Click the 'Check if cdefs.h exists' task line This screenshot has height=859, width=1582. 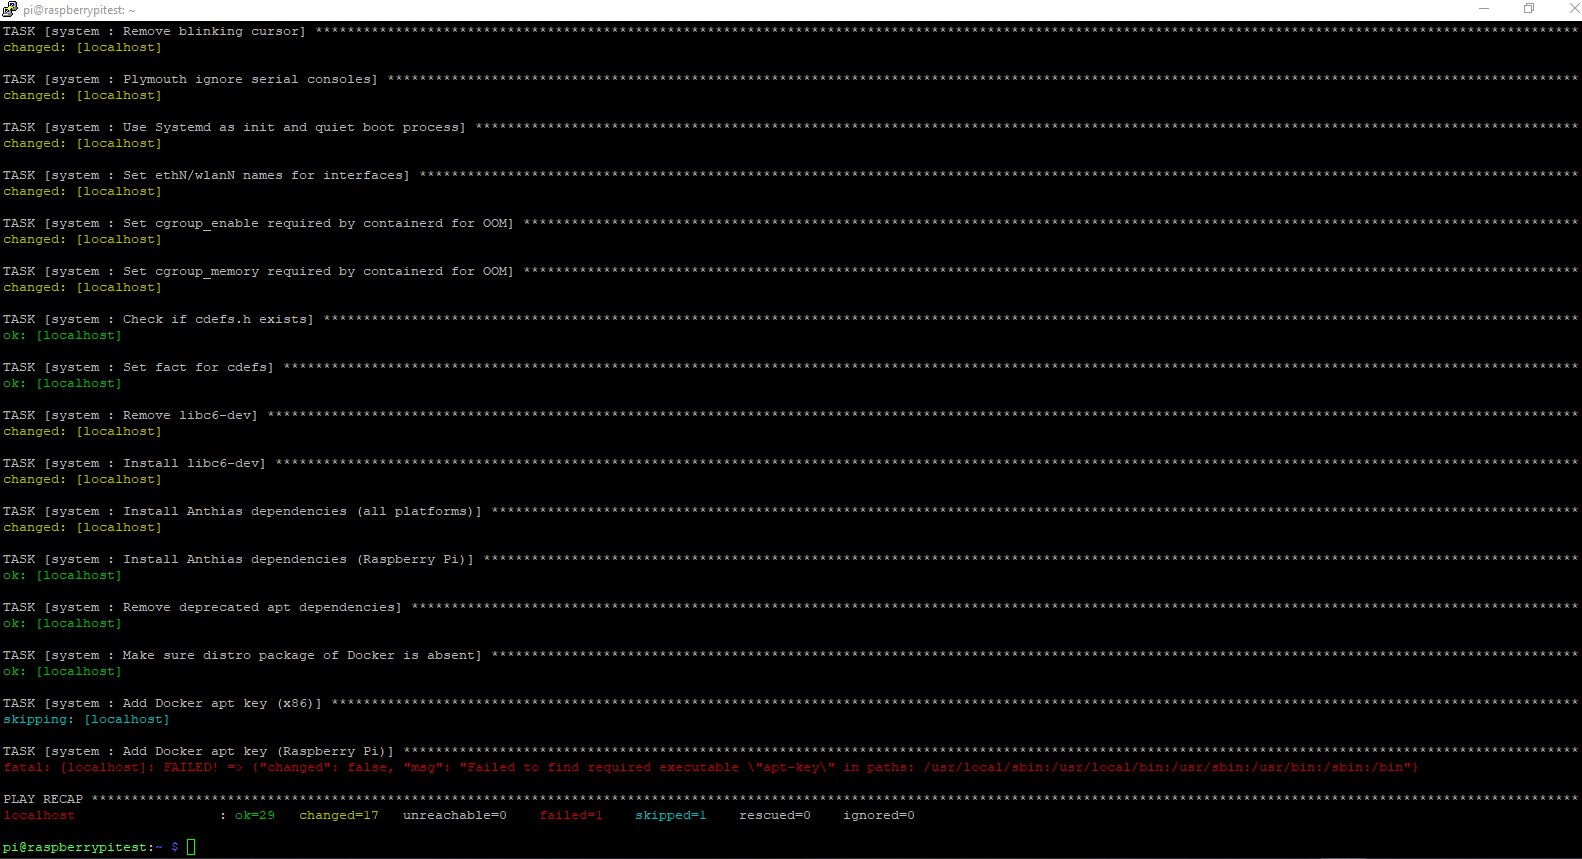[790, 319]
